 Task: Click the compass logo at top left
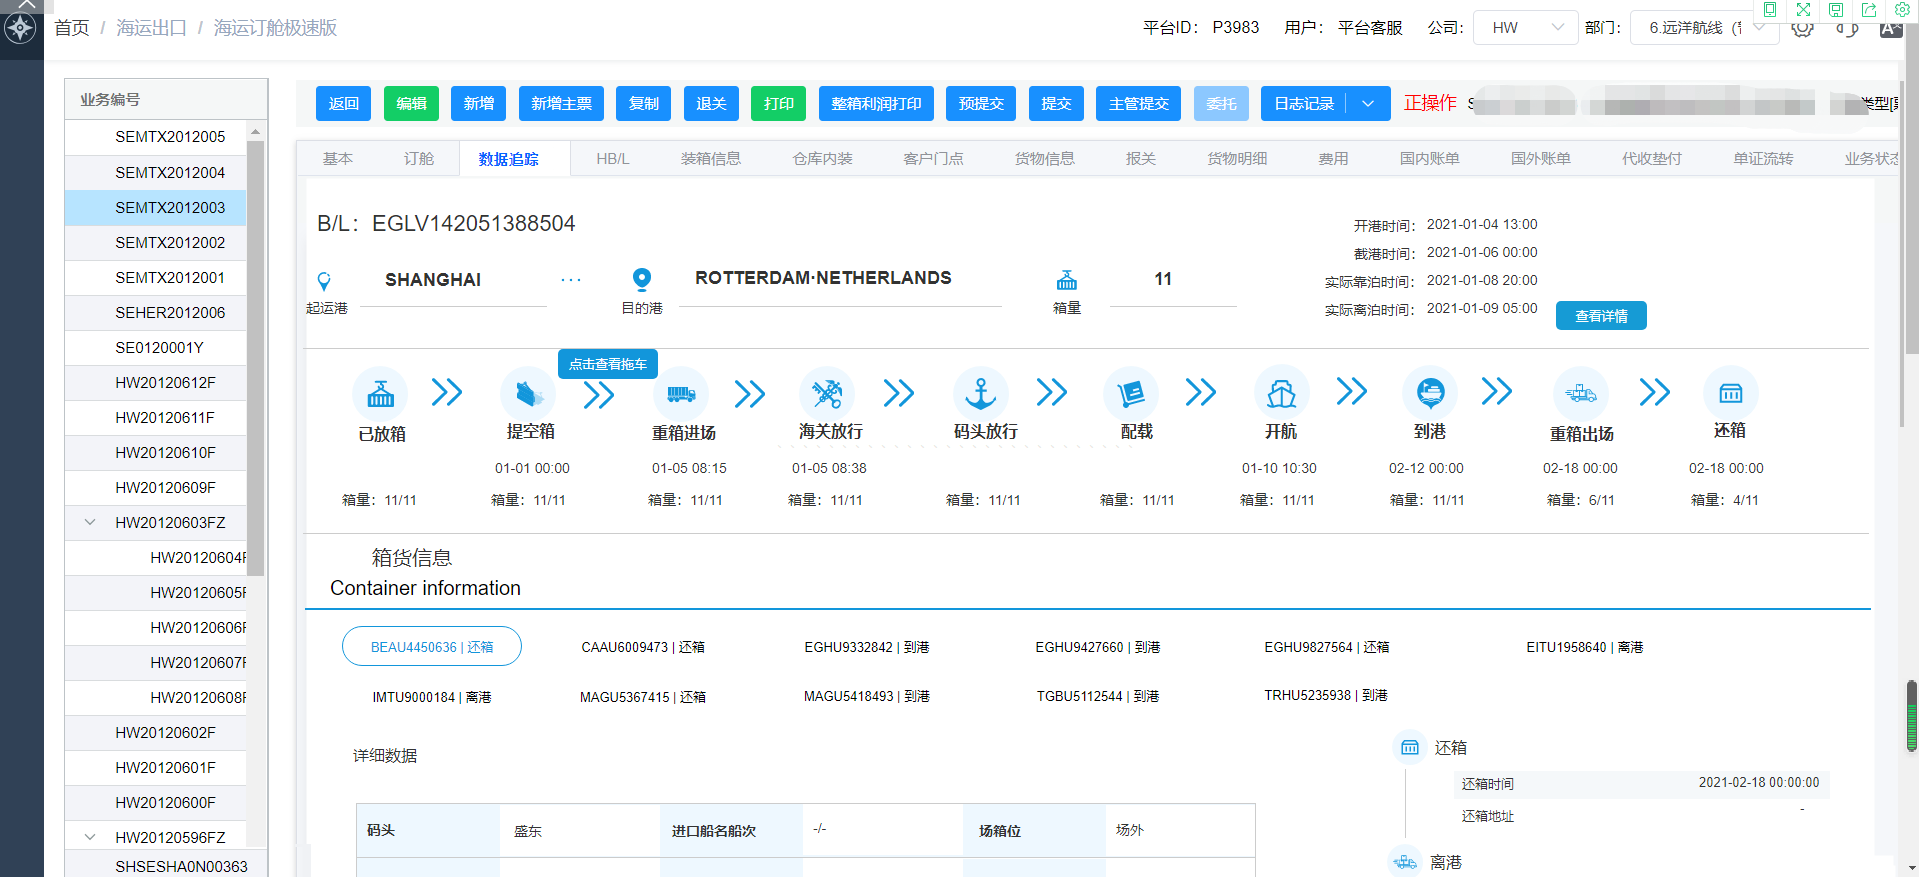pos(20,28)
